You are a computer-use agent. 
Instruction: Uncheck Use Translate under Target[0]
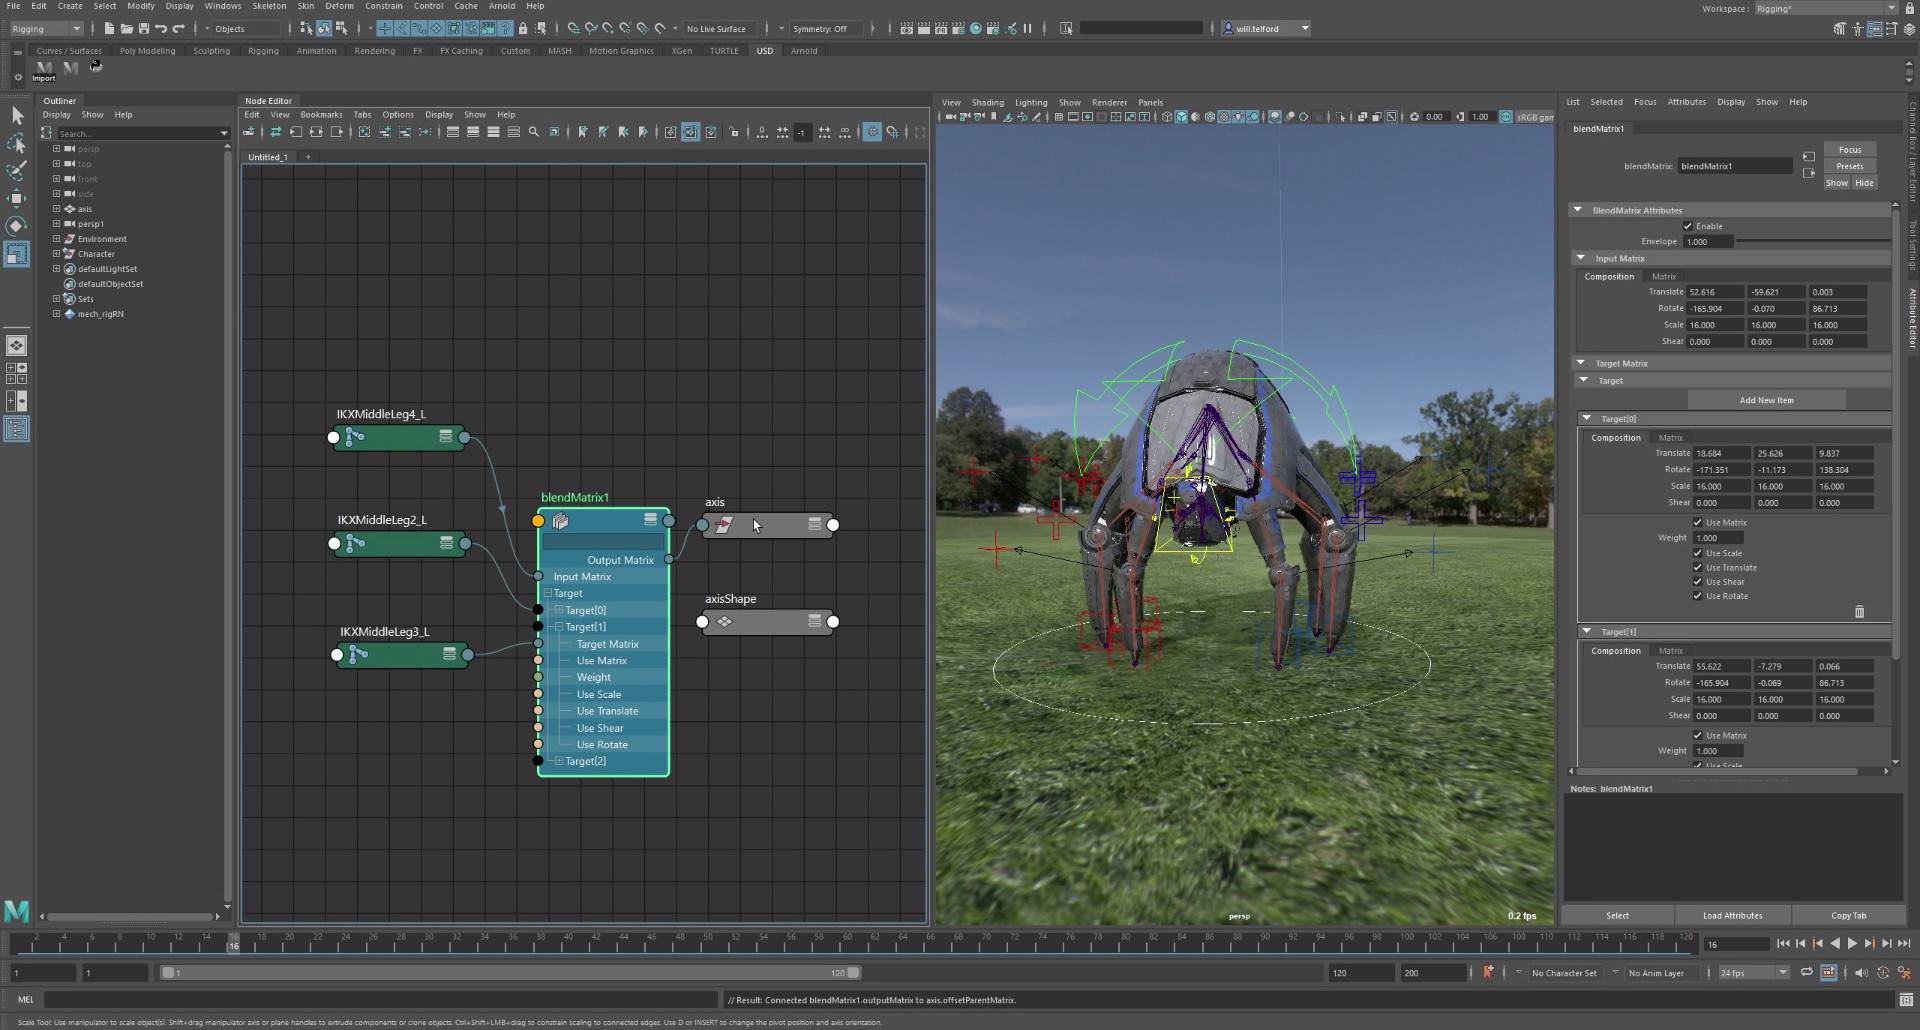1698,567
